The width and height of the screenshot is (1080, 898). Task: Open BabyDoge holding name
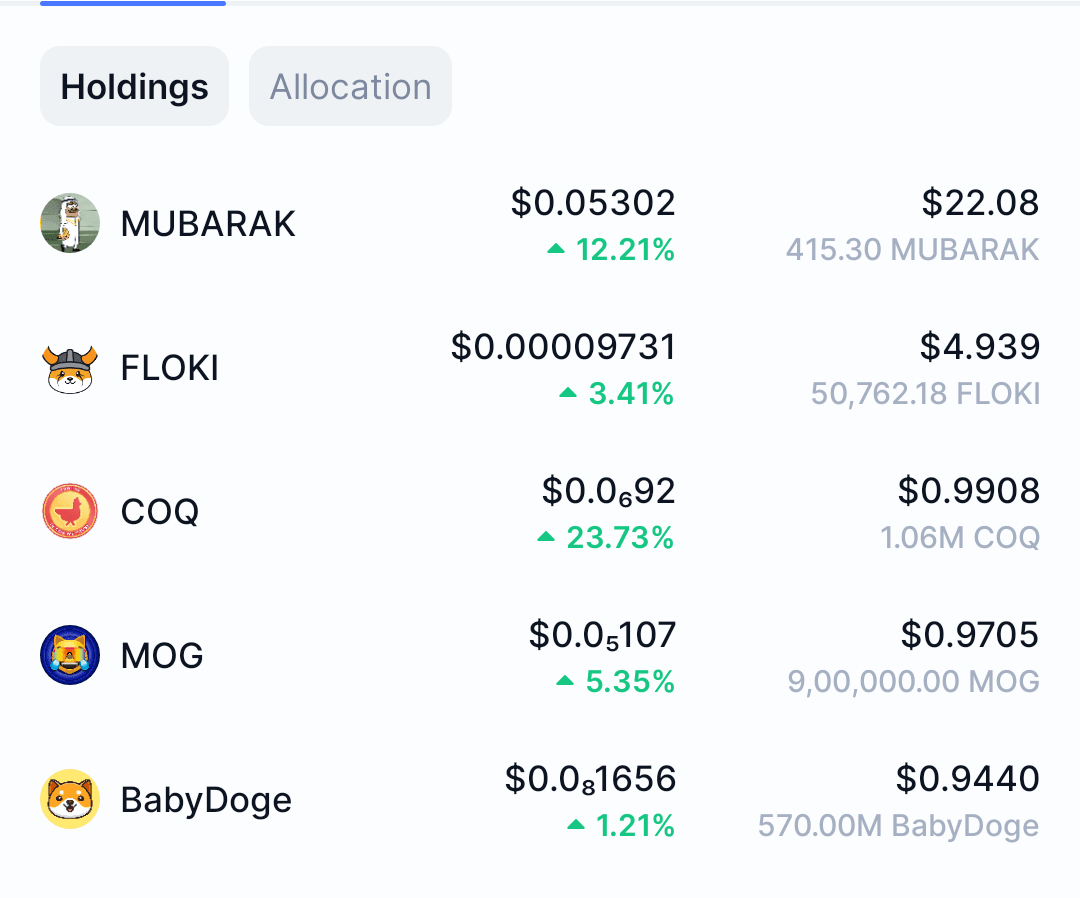(206, 800)
